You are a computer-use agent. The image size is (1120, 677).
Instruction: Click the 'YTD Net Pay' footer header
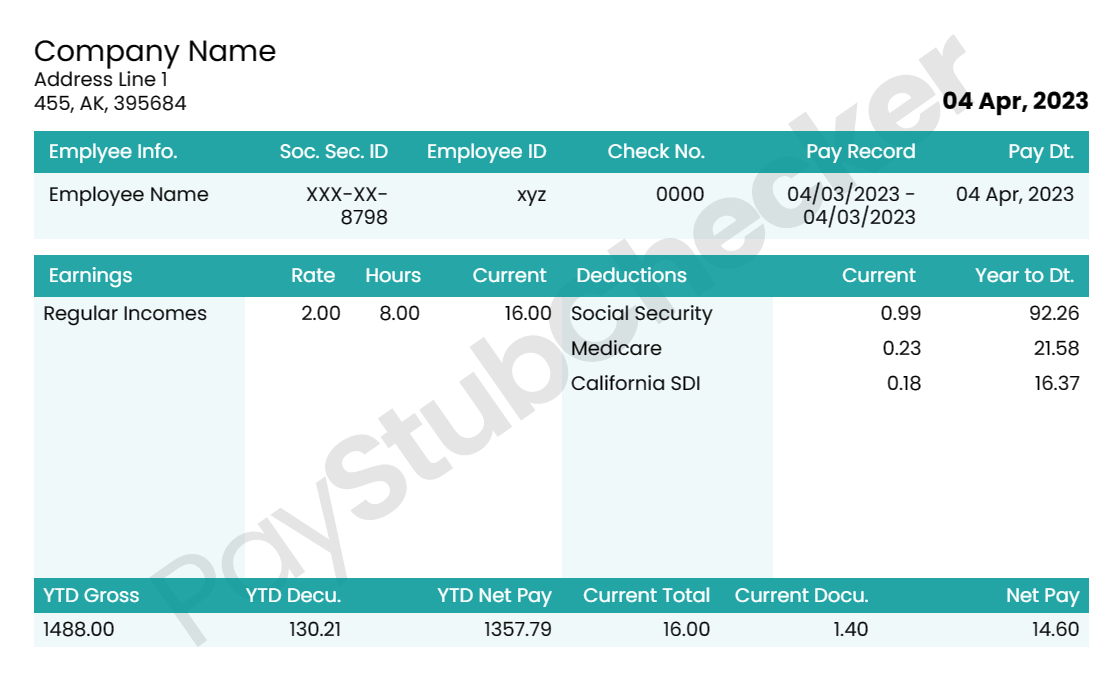point(494,596)
